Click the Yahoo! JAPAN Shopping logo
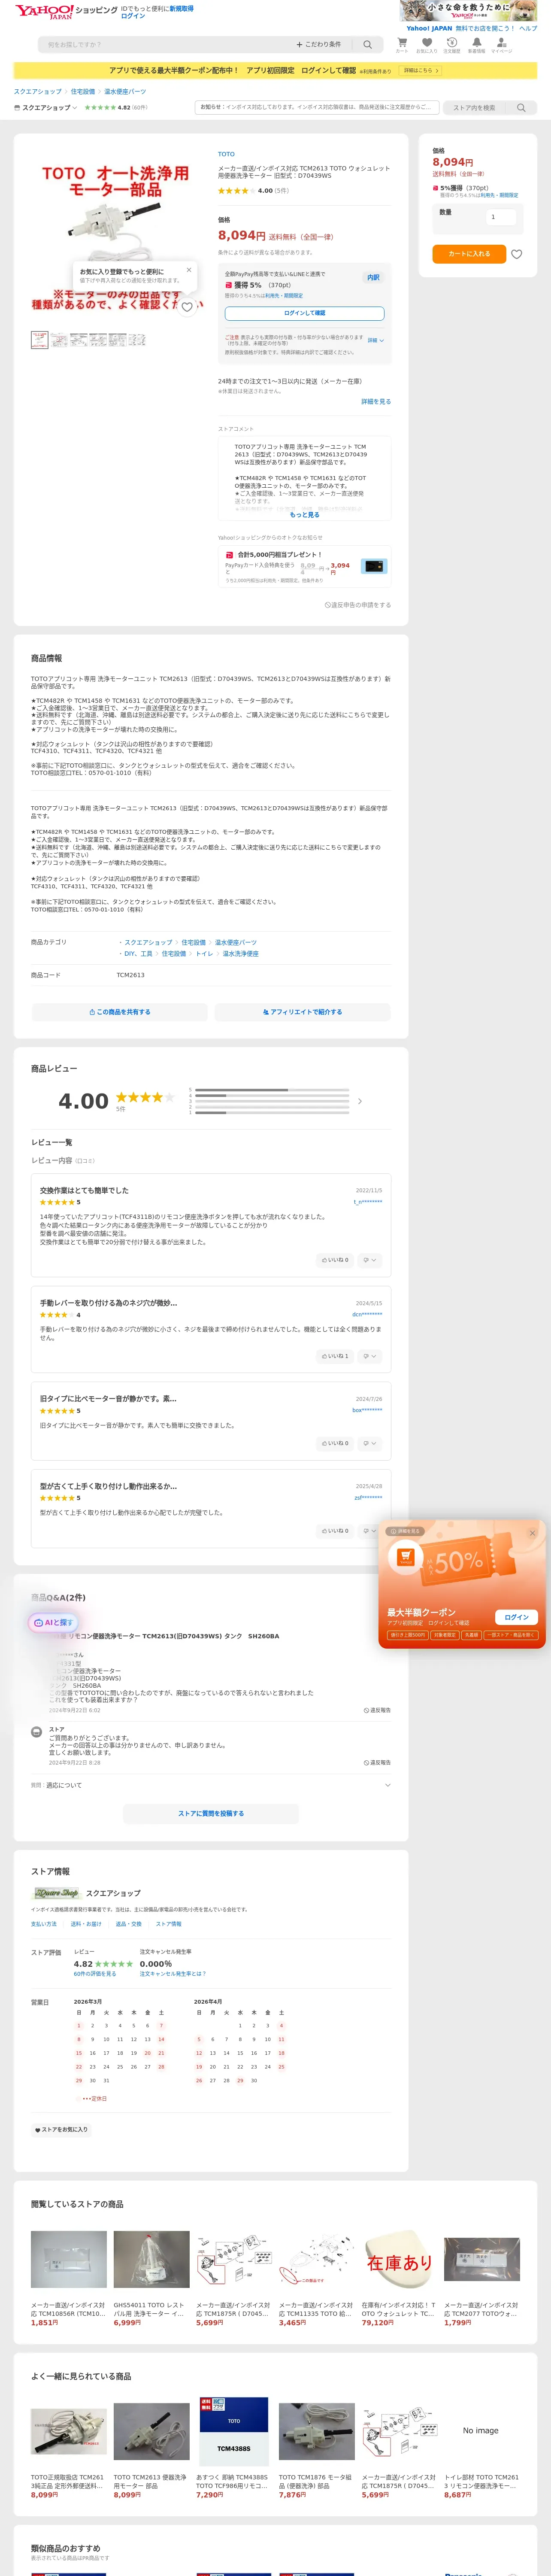 click(x=66, y=11)
